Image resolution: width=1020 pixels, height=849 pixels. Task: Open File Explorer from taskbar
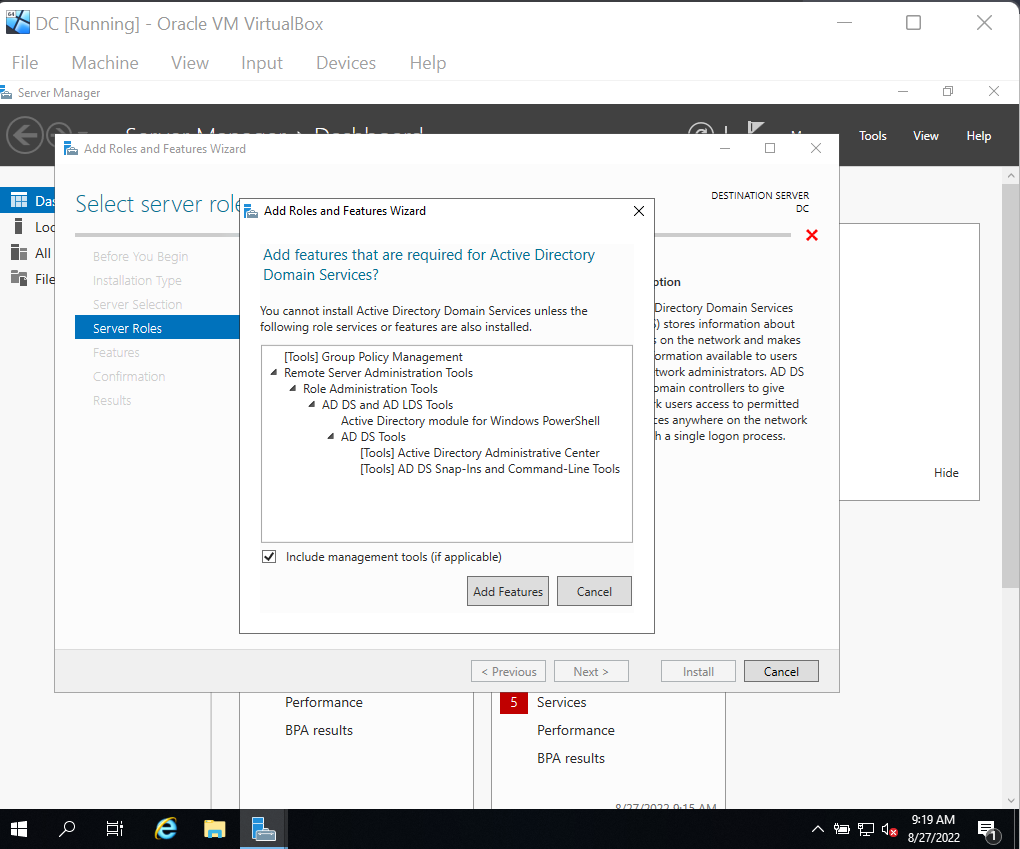point(214,829)
